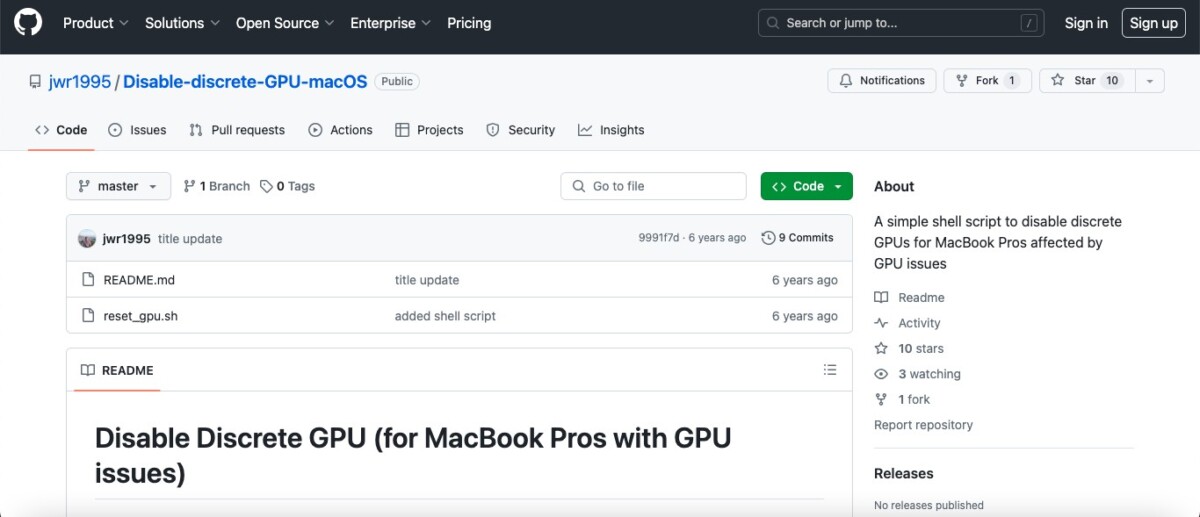The image size is (1200, 517).
Task: Click the About description text
Action: [998, 242]
